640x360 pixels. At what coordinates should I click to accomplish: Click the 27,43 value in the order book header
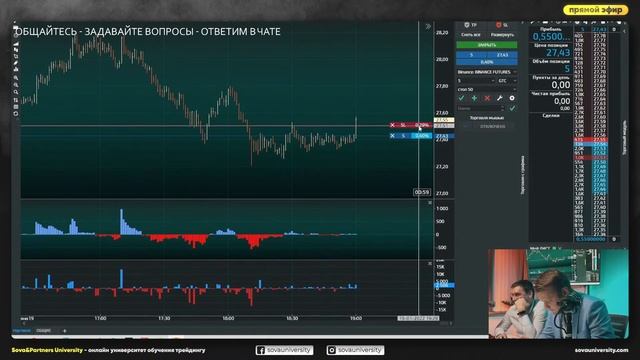(x=599, y=29)
